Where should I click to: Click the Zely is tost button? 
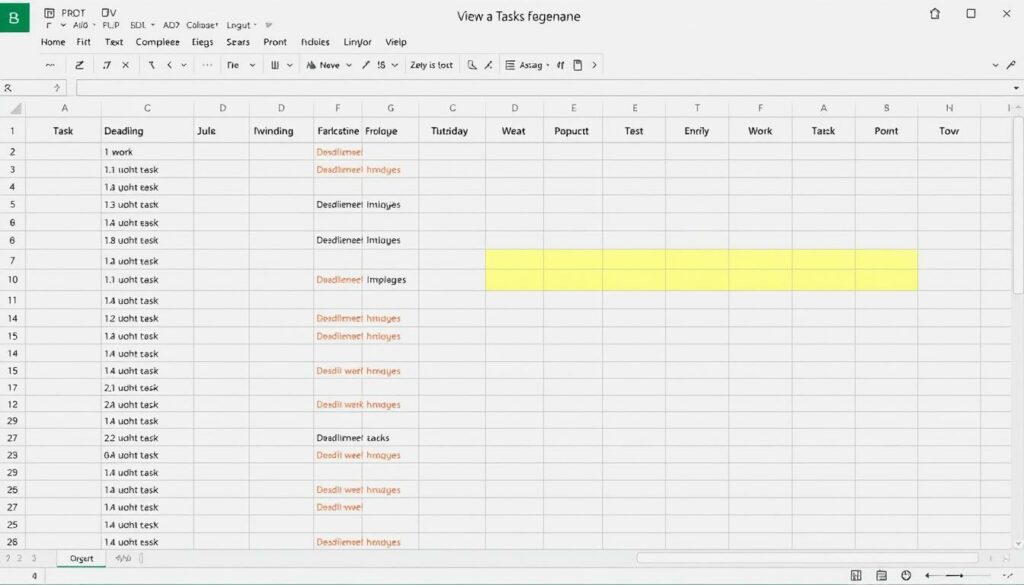431,65
